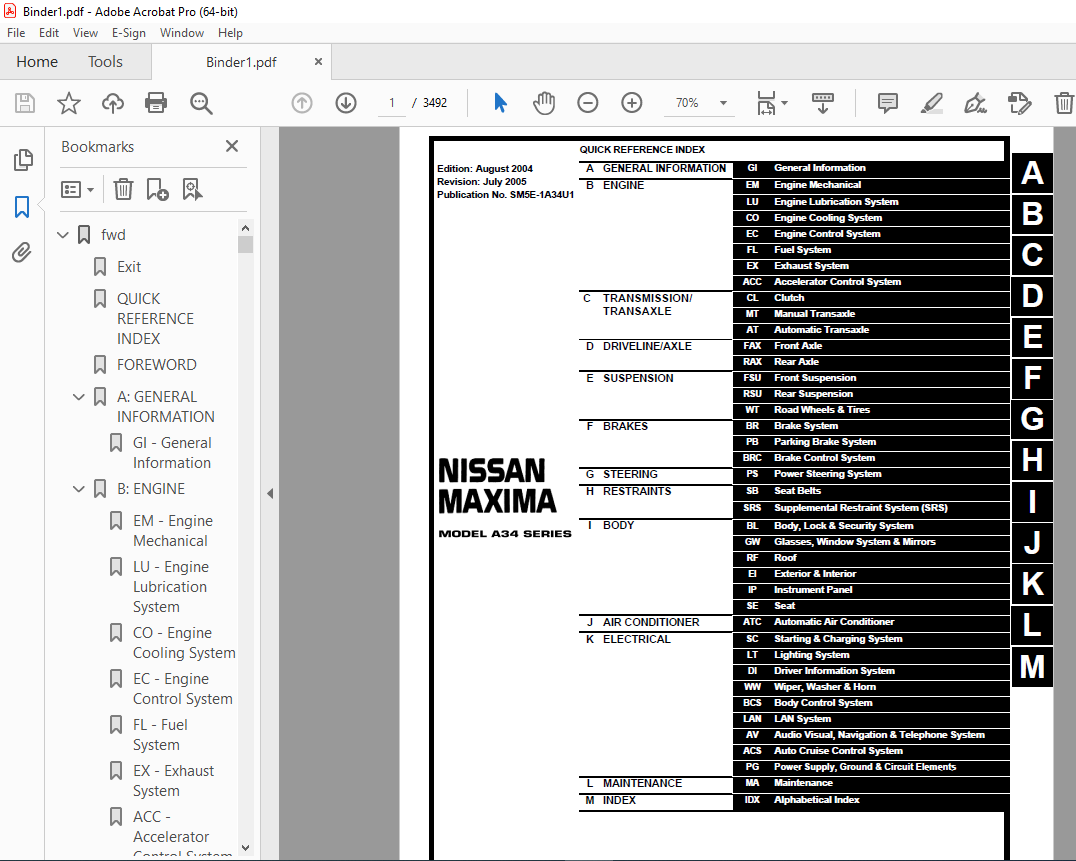Screen dimensions: 1076x861
Task: Open the Fit page options icon
Action: (771, 103)
